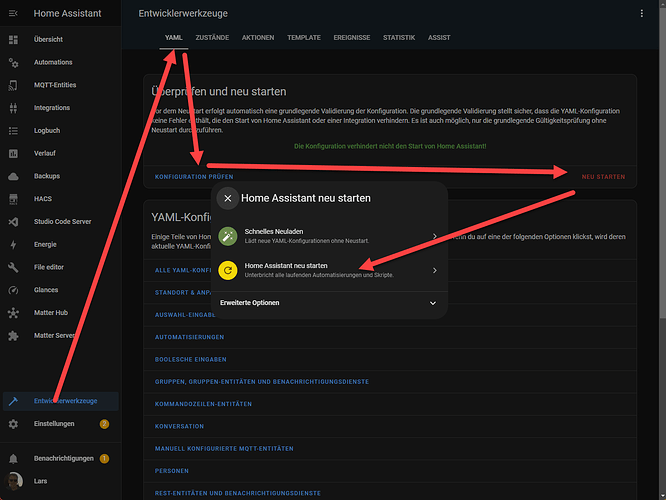Expand Erweiterte Optionen section
Viewport: 666px width, 500px height.
pyautogui.click(x=433, y=302)
